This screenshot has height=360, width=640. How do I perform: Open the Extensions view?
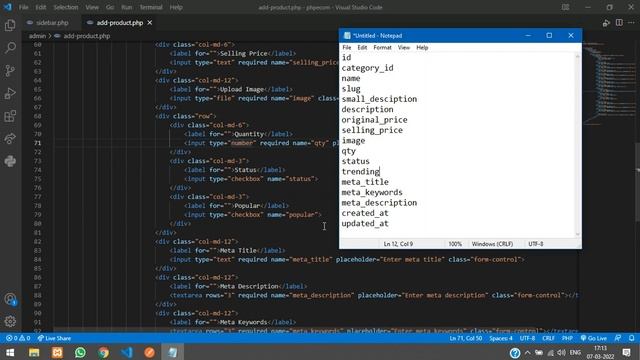(10, 116)
